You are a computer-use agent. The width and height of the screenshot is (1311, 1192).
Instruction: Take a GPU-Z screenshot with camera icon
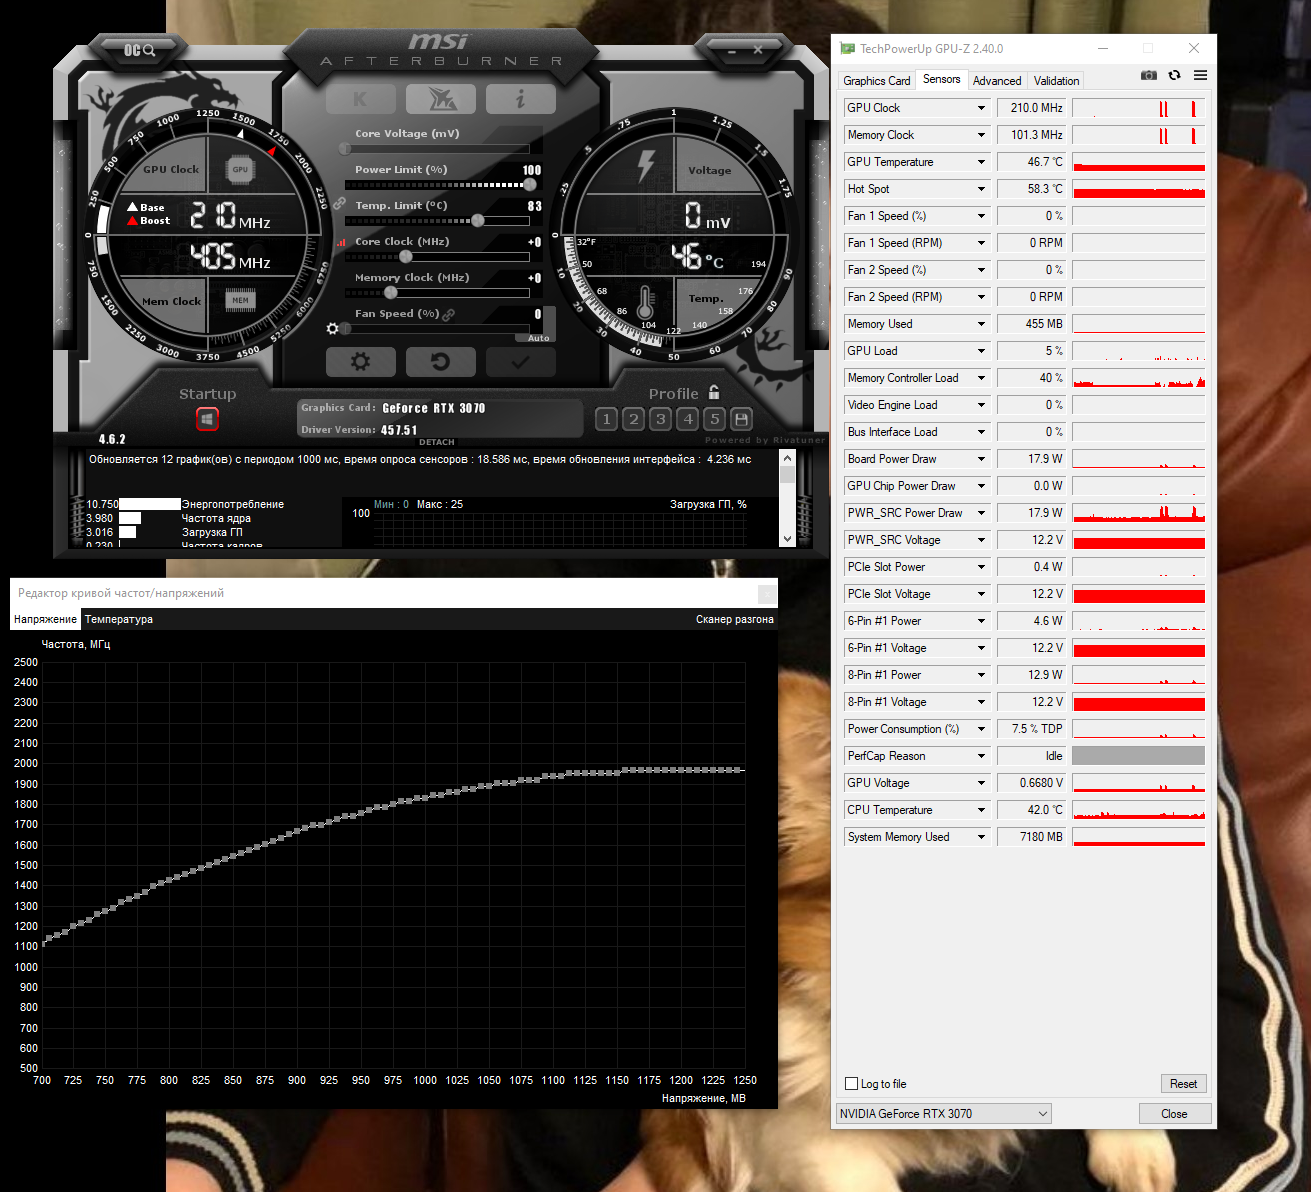(1149, 75)
